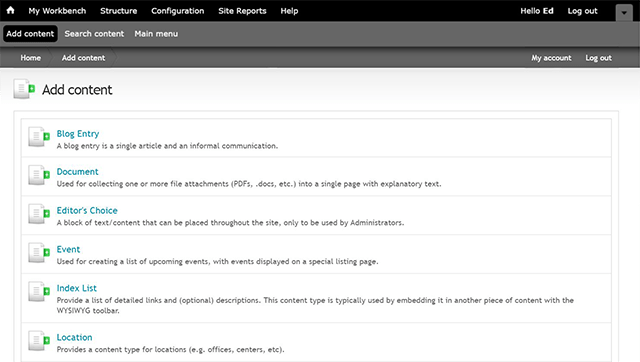Click text 'Provides a content type for locations'
Viewport: 640px width, 362px height.
point(121,350)
